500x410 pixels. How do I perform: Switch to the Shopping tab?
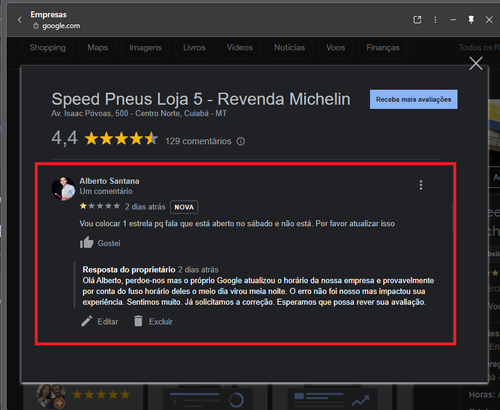tap(48, 48)
